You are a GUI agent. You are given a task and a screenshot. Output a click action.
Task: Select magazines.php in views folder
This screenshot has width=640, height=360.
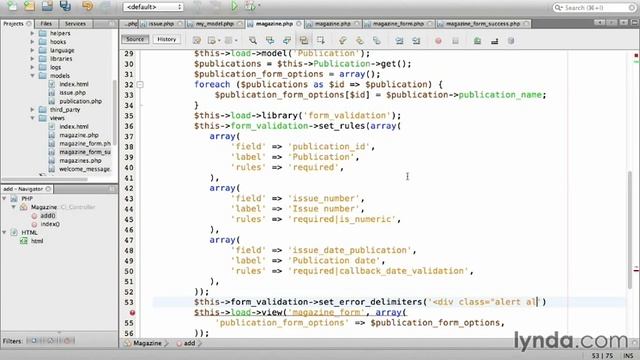click(x=80, y=160)
